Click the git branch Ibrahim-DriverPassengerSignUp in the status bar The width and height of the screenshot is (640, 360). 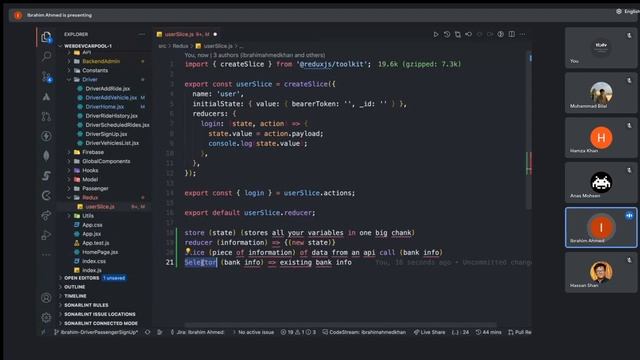point(96,332)
